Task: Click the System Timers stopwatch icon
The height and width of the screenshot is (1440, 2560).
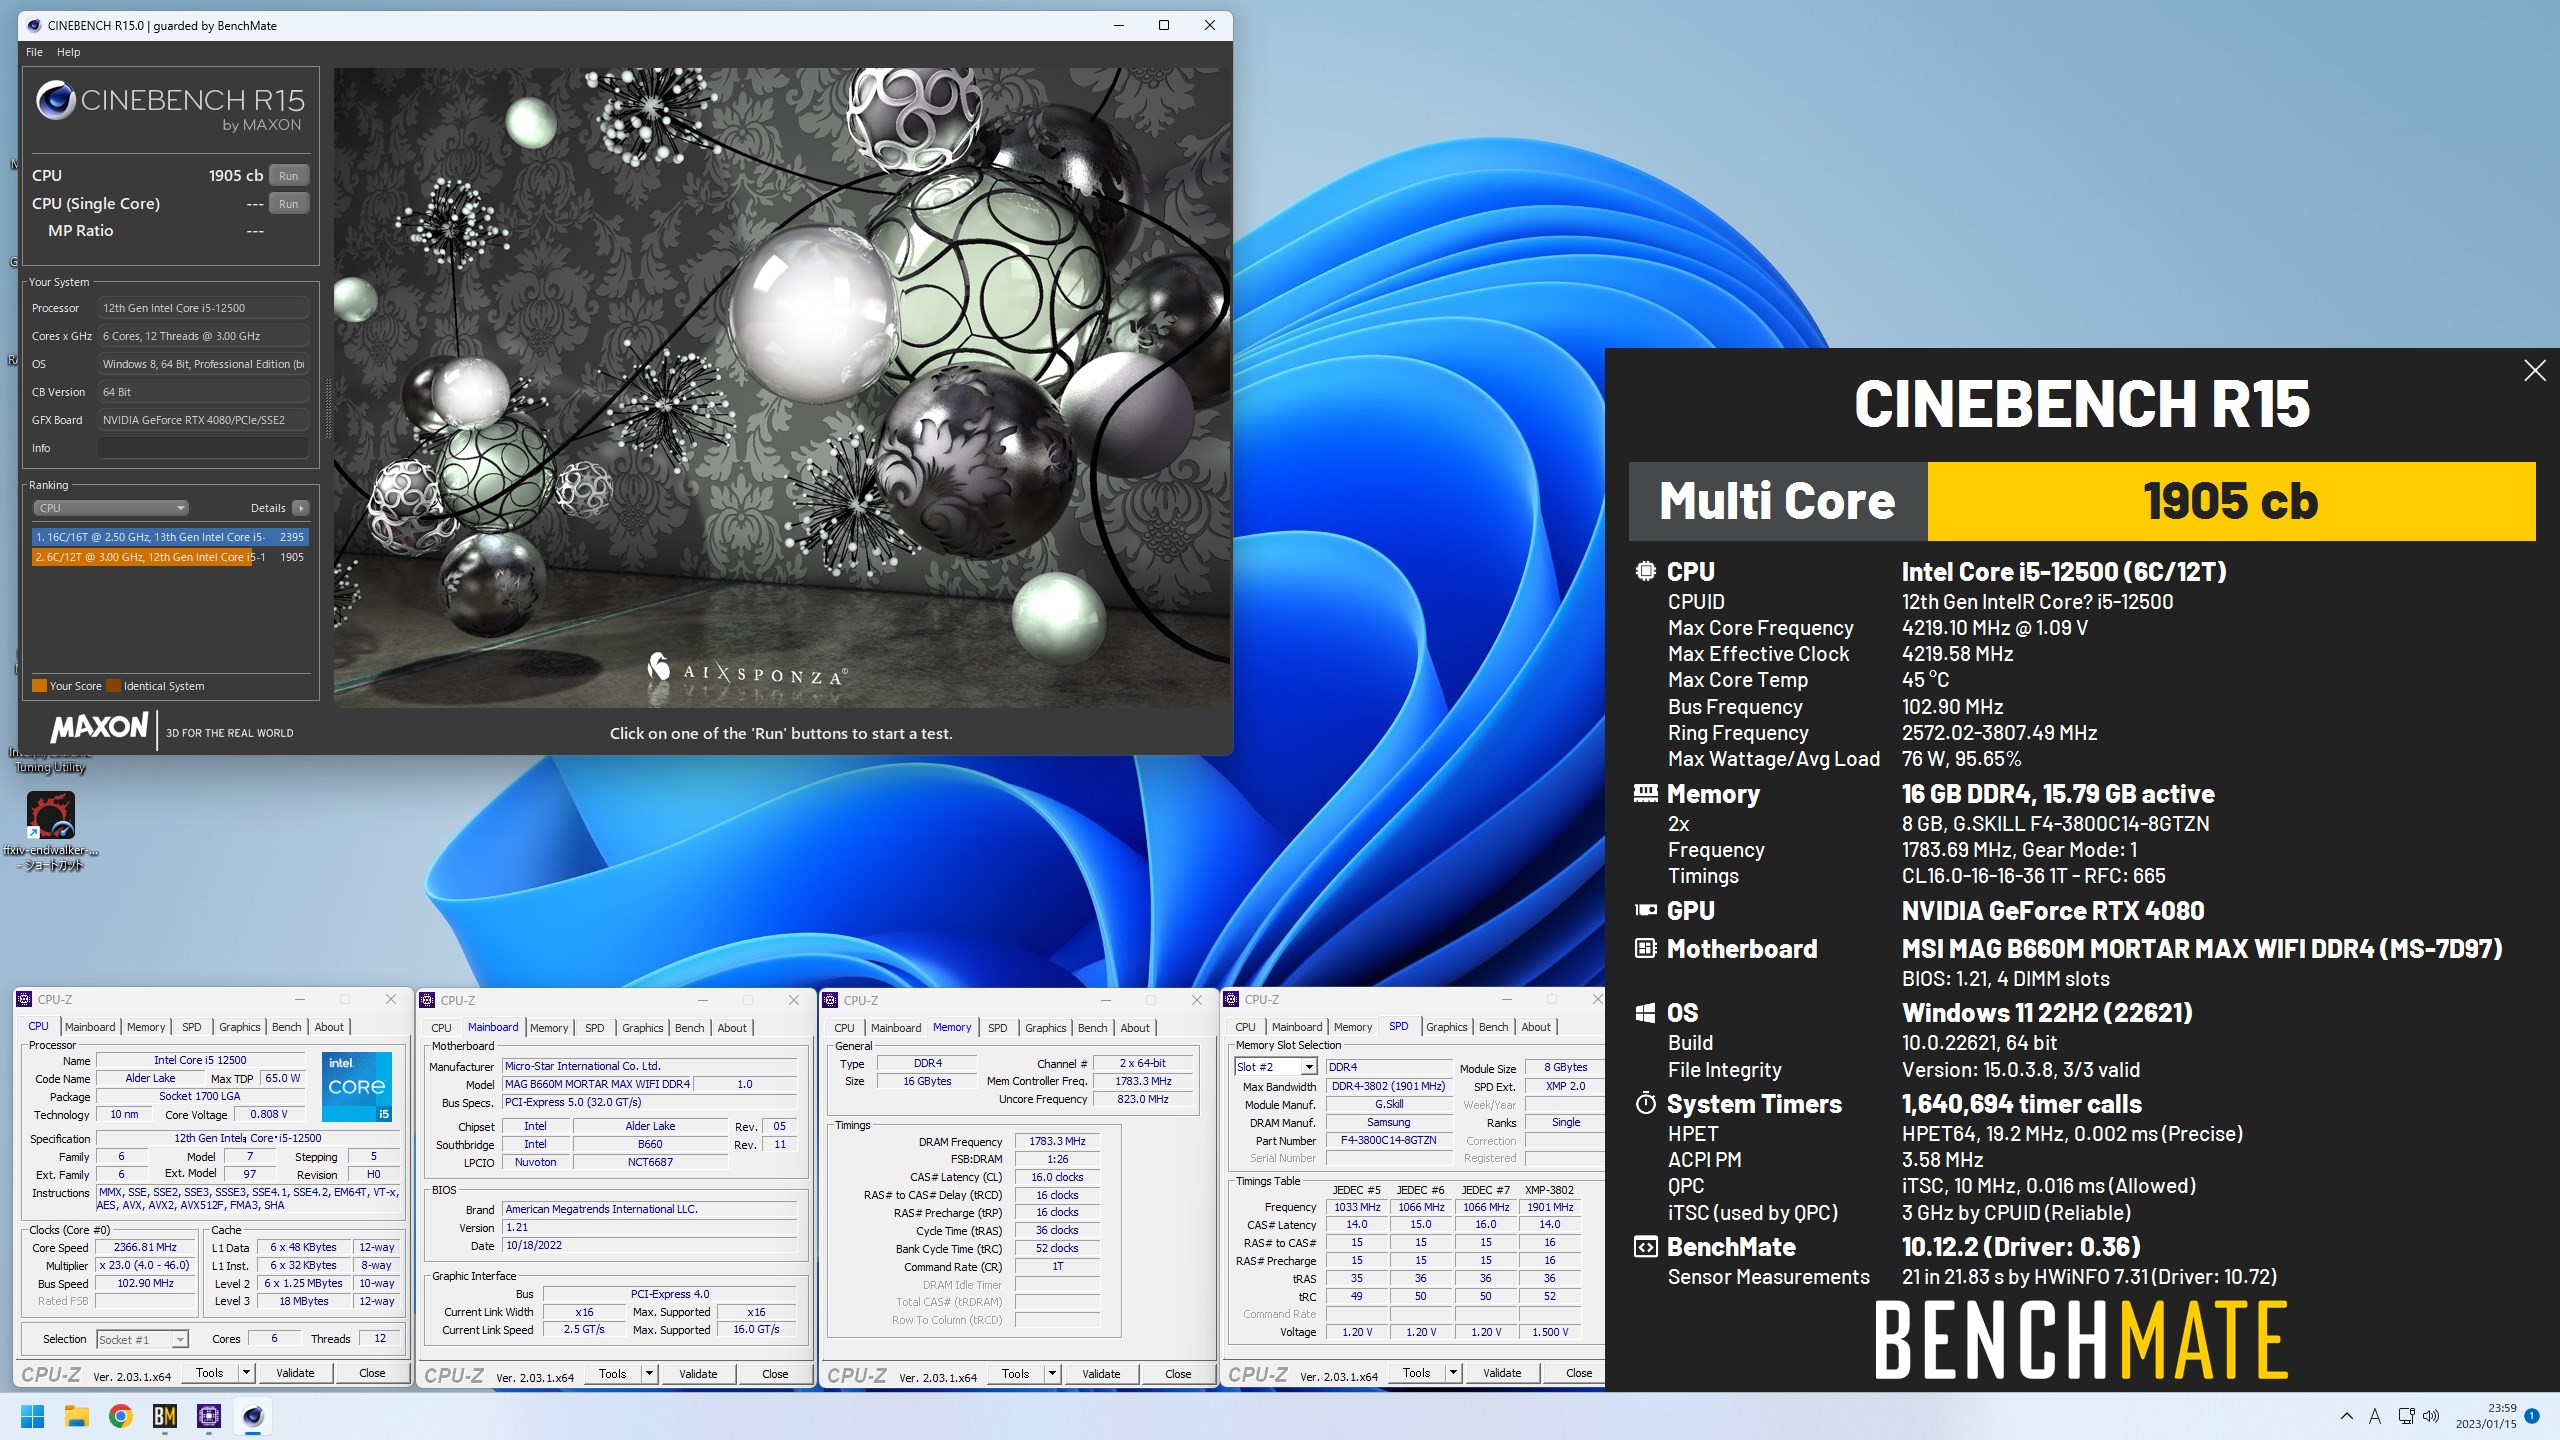Action: pyautogui.click(x=1645, y=1104)
